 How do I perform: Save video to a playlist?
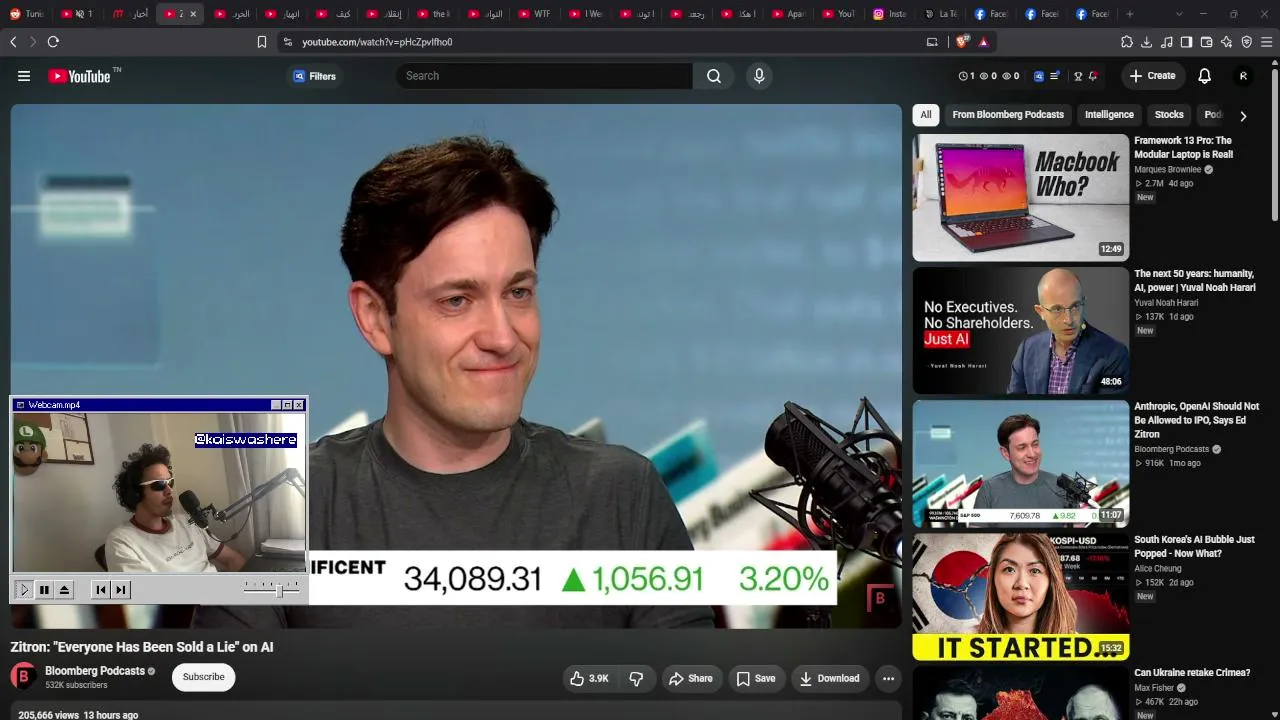click(x=756, y=679)
